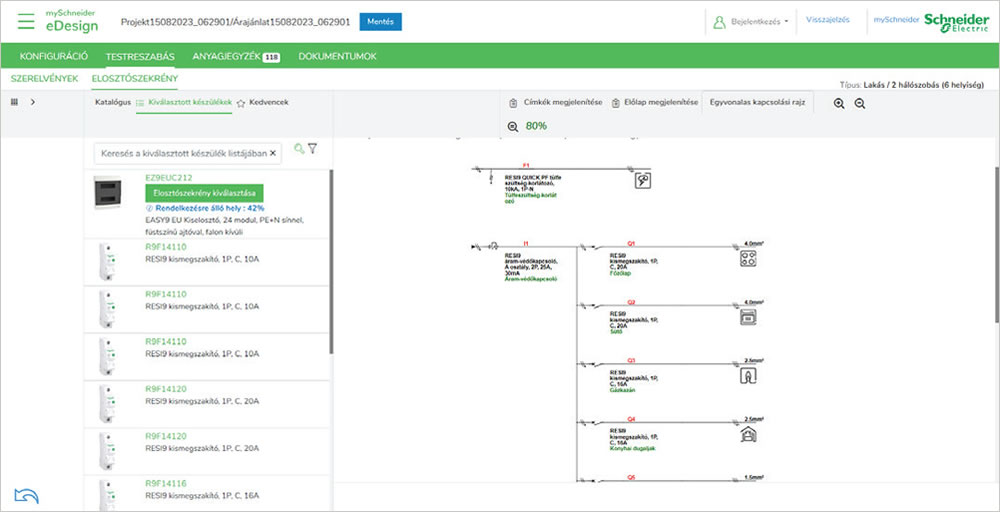Click 'RESI9 kismegszakító, 1P, C, 16A' description
This screenshot has height=512, width=1000.
[x=202, y=495]
